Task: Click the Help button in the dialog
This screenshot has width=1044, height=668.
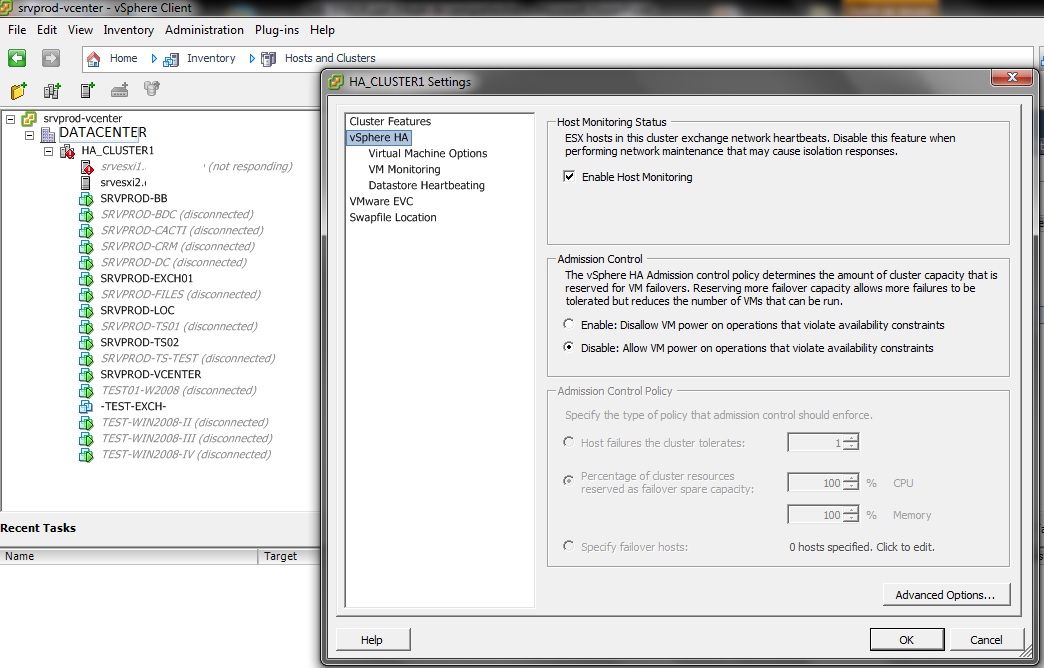Action: coord(373,639)
